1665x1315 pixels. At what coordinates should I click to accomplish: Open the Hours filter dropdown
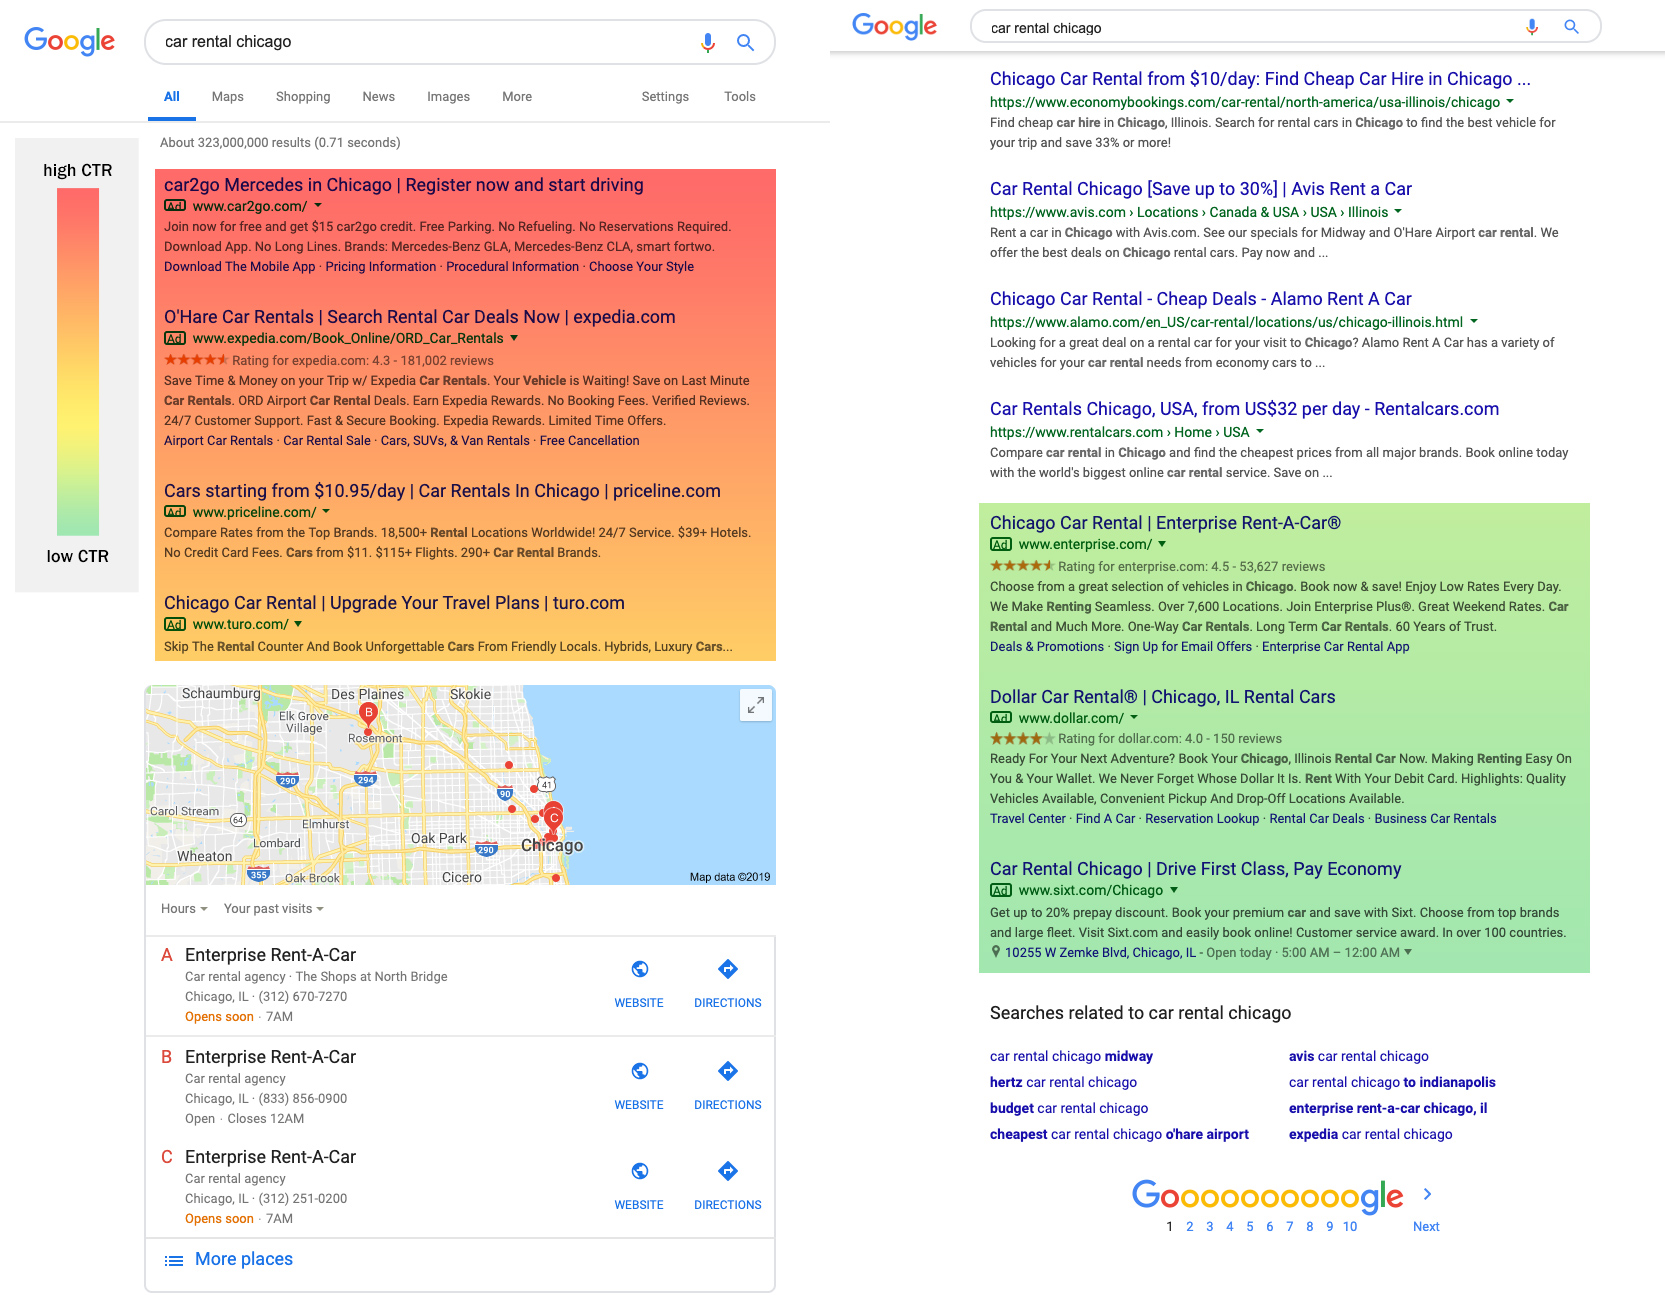[x=184, y=909]
